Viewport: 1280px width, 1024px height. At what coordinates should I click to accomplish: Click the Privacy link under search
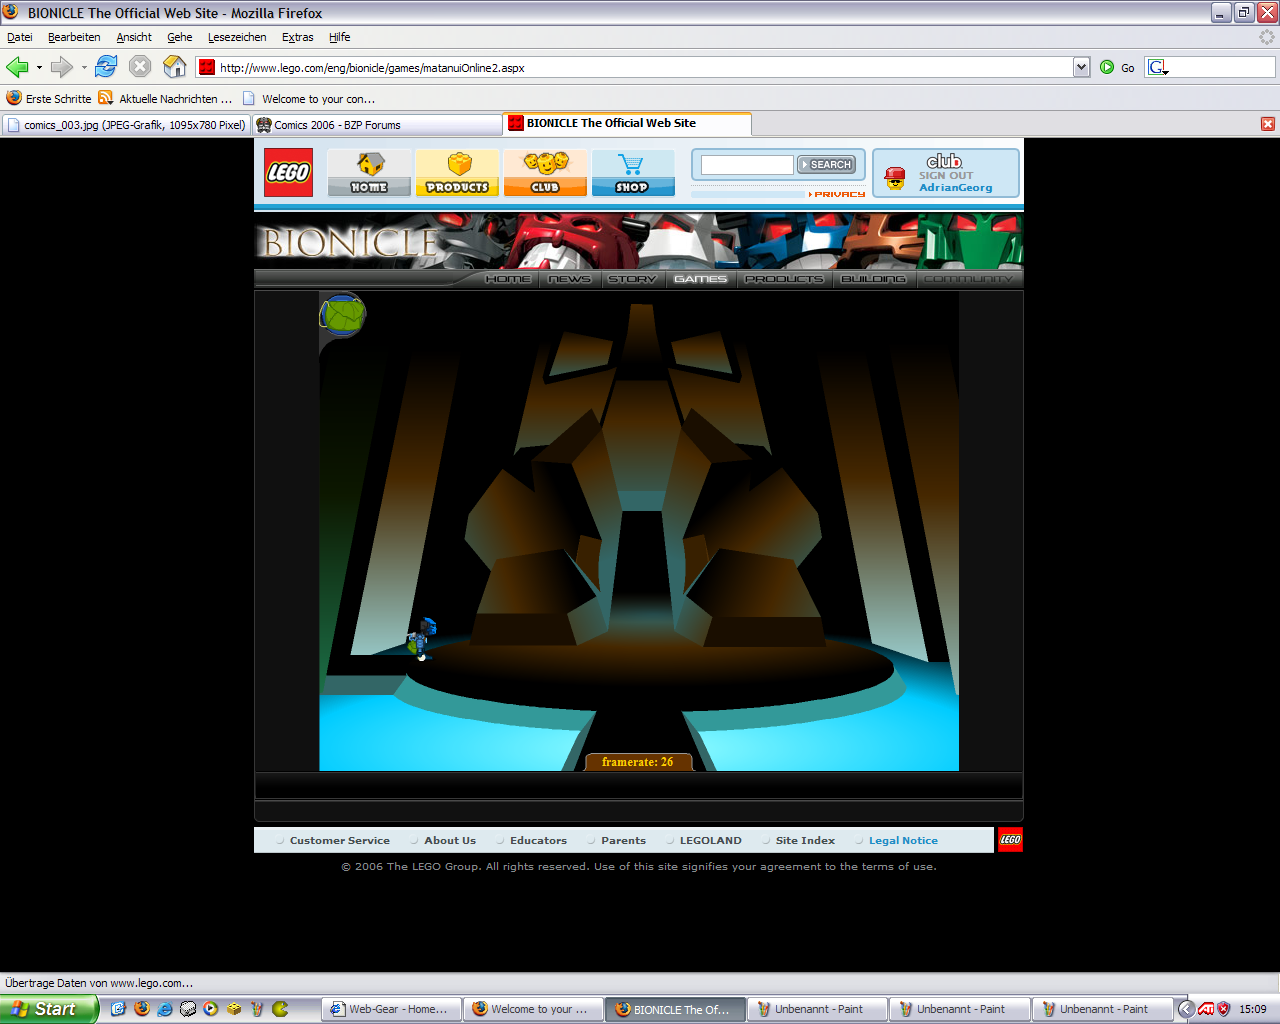pyautogui.click(x=838, y=194)
